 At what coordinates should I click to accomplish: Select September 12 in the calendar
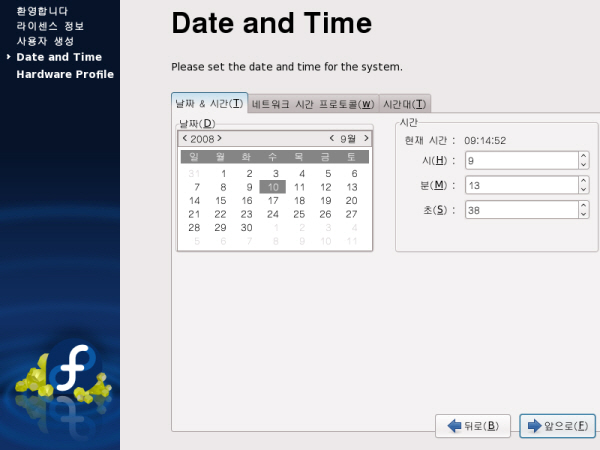pyautogui.click(x=326, y=187)
